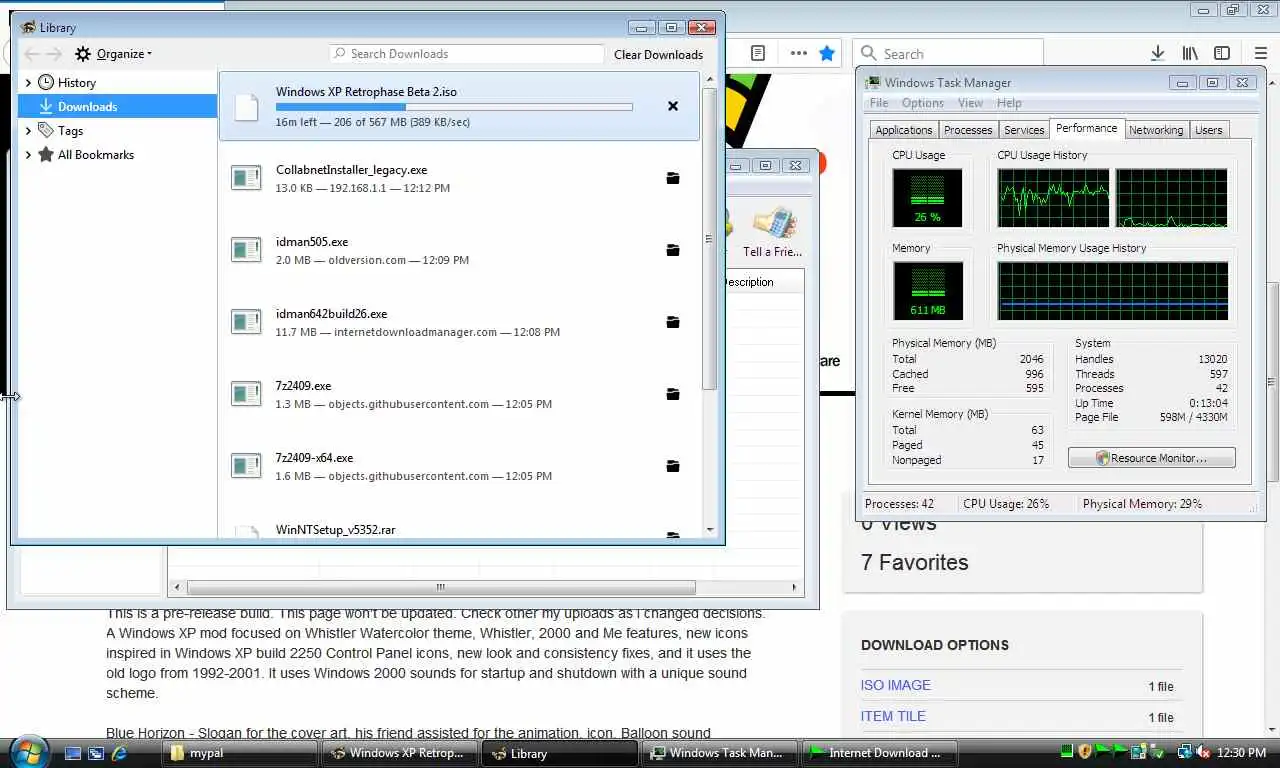Cancel the Windows XP Retrophase Beta 2.iso download
Screen dimensions: 1280x768
[x=673, y=106]
